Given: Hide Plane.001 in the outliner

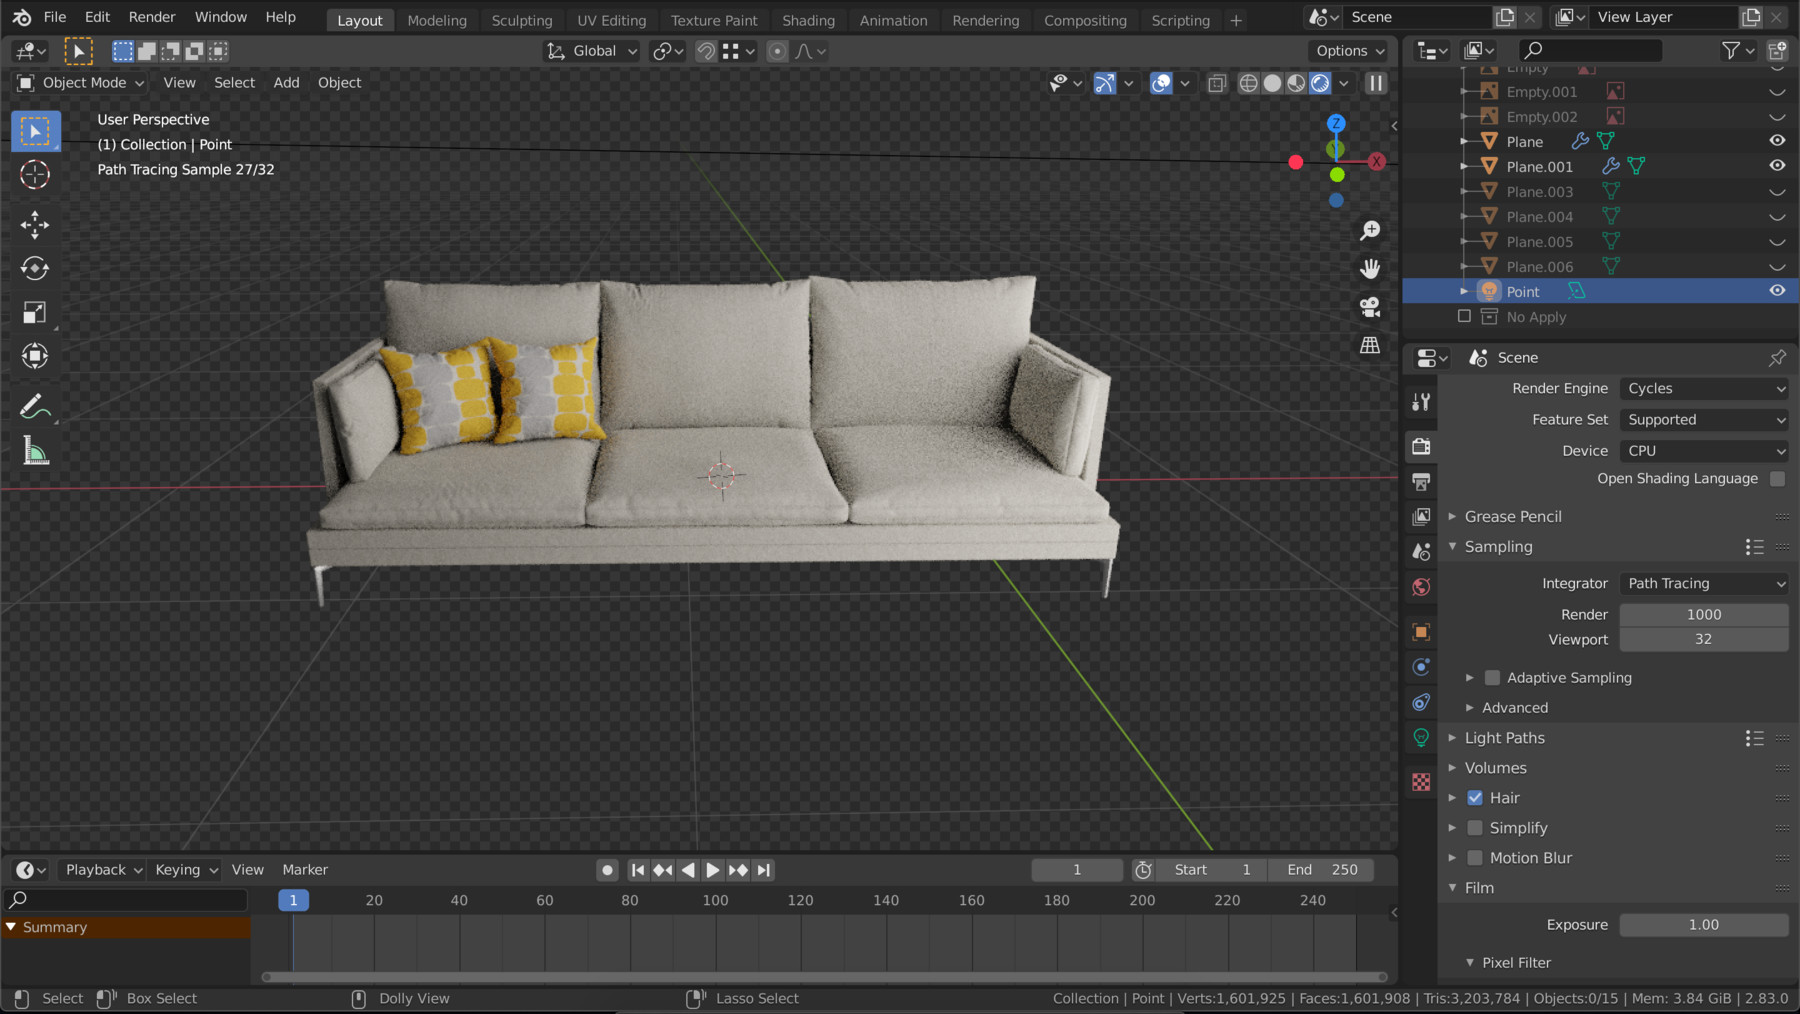Looking at the screenshot, I should pyautogui.click(x=1776, y=166).
